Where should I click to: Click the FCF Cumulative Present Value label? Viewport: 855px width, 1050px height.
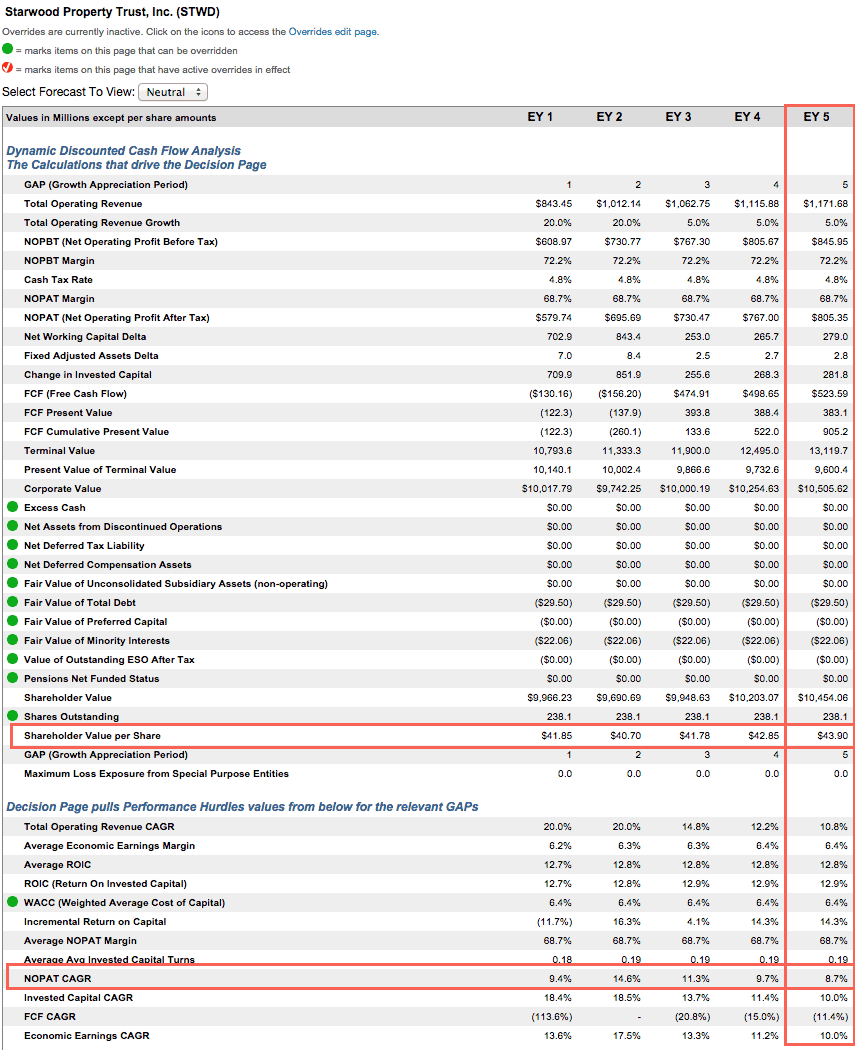tap(96, 432)
